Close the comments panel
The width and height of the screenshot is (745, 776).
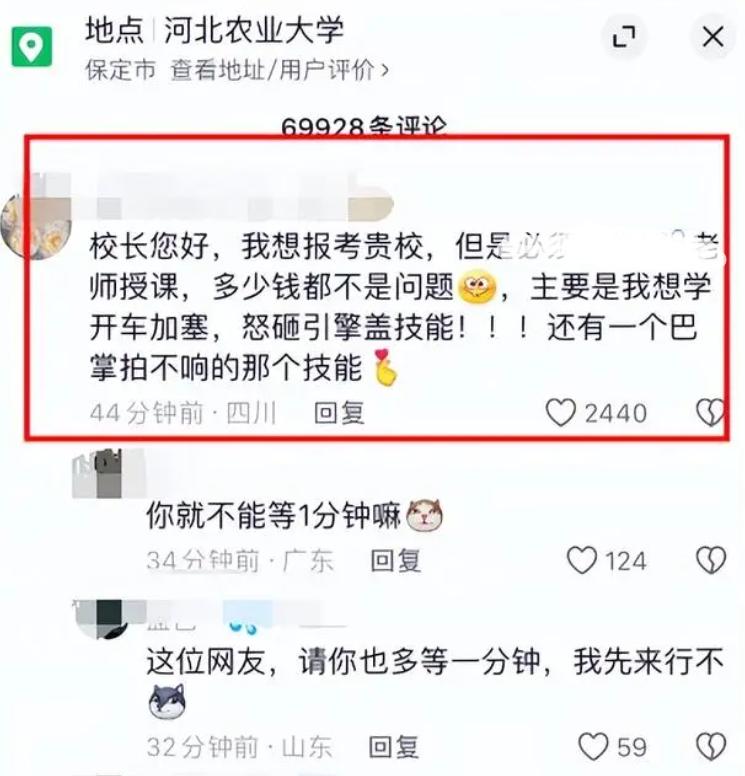click(x=713, y=37)
